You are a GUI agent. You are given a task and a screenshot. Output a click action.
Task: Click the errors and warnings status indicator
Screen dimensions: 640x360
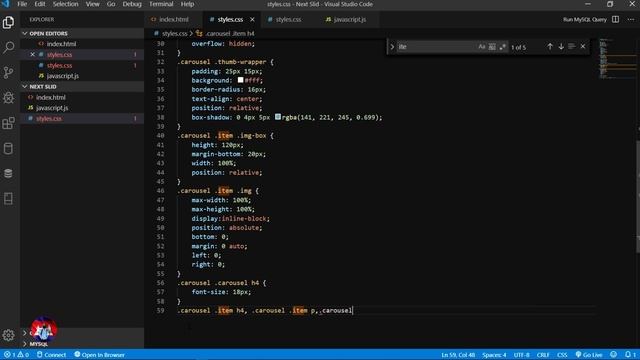[x=16, y=355]
